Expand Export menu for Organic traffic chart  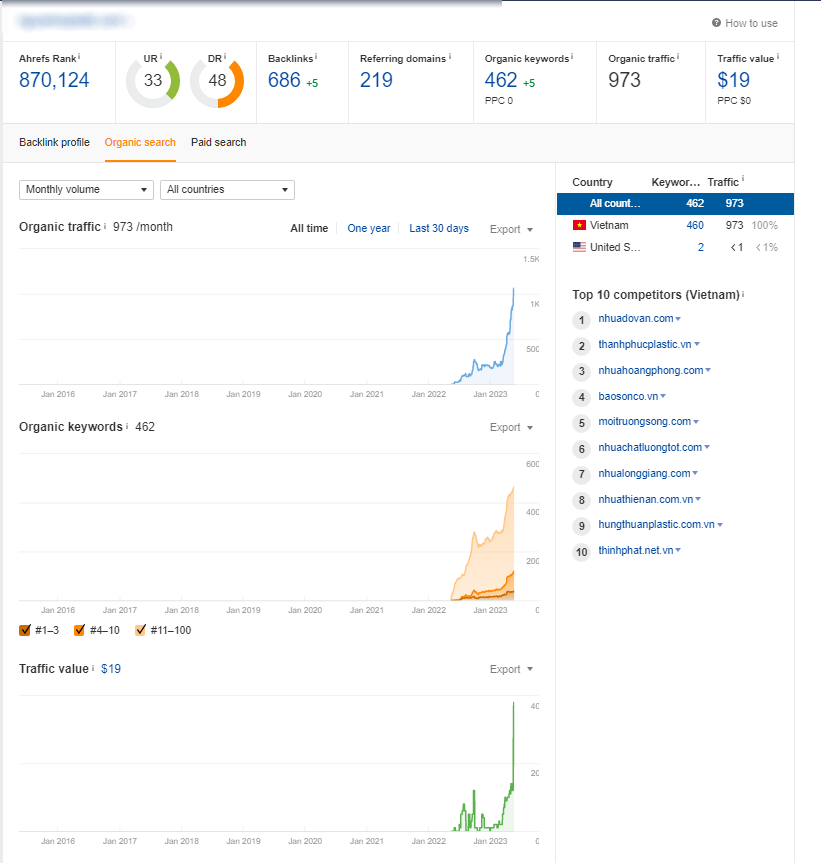coord(511,229)
